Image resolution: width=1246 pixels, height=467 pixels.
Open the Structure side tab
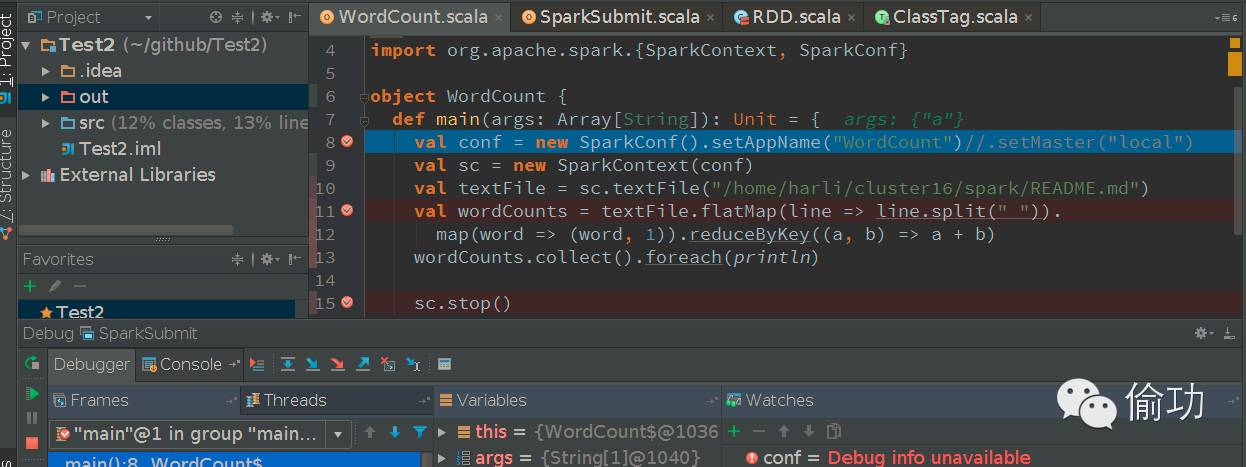point(7,183)
